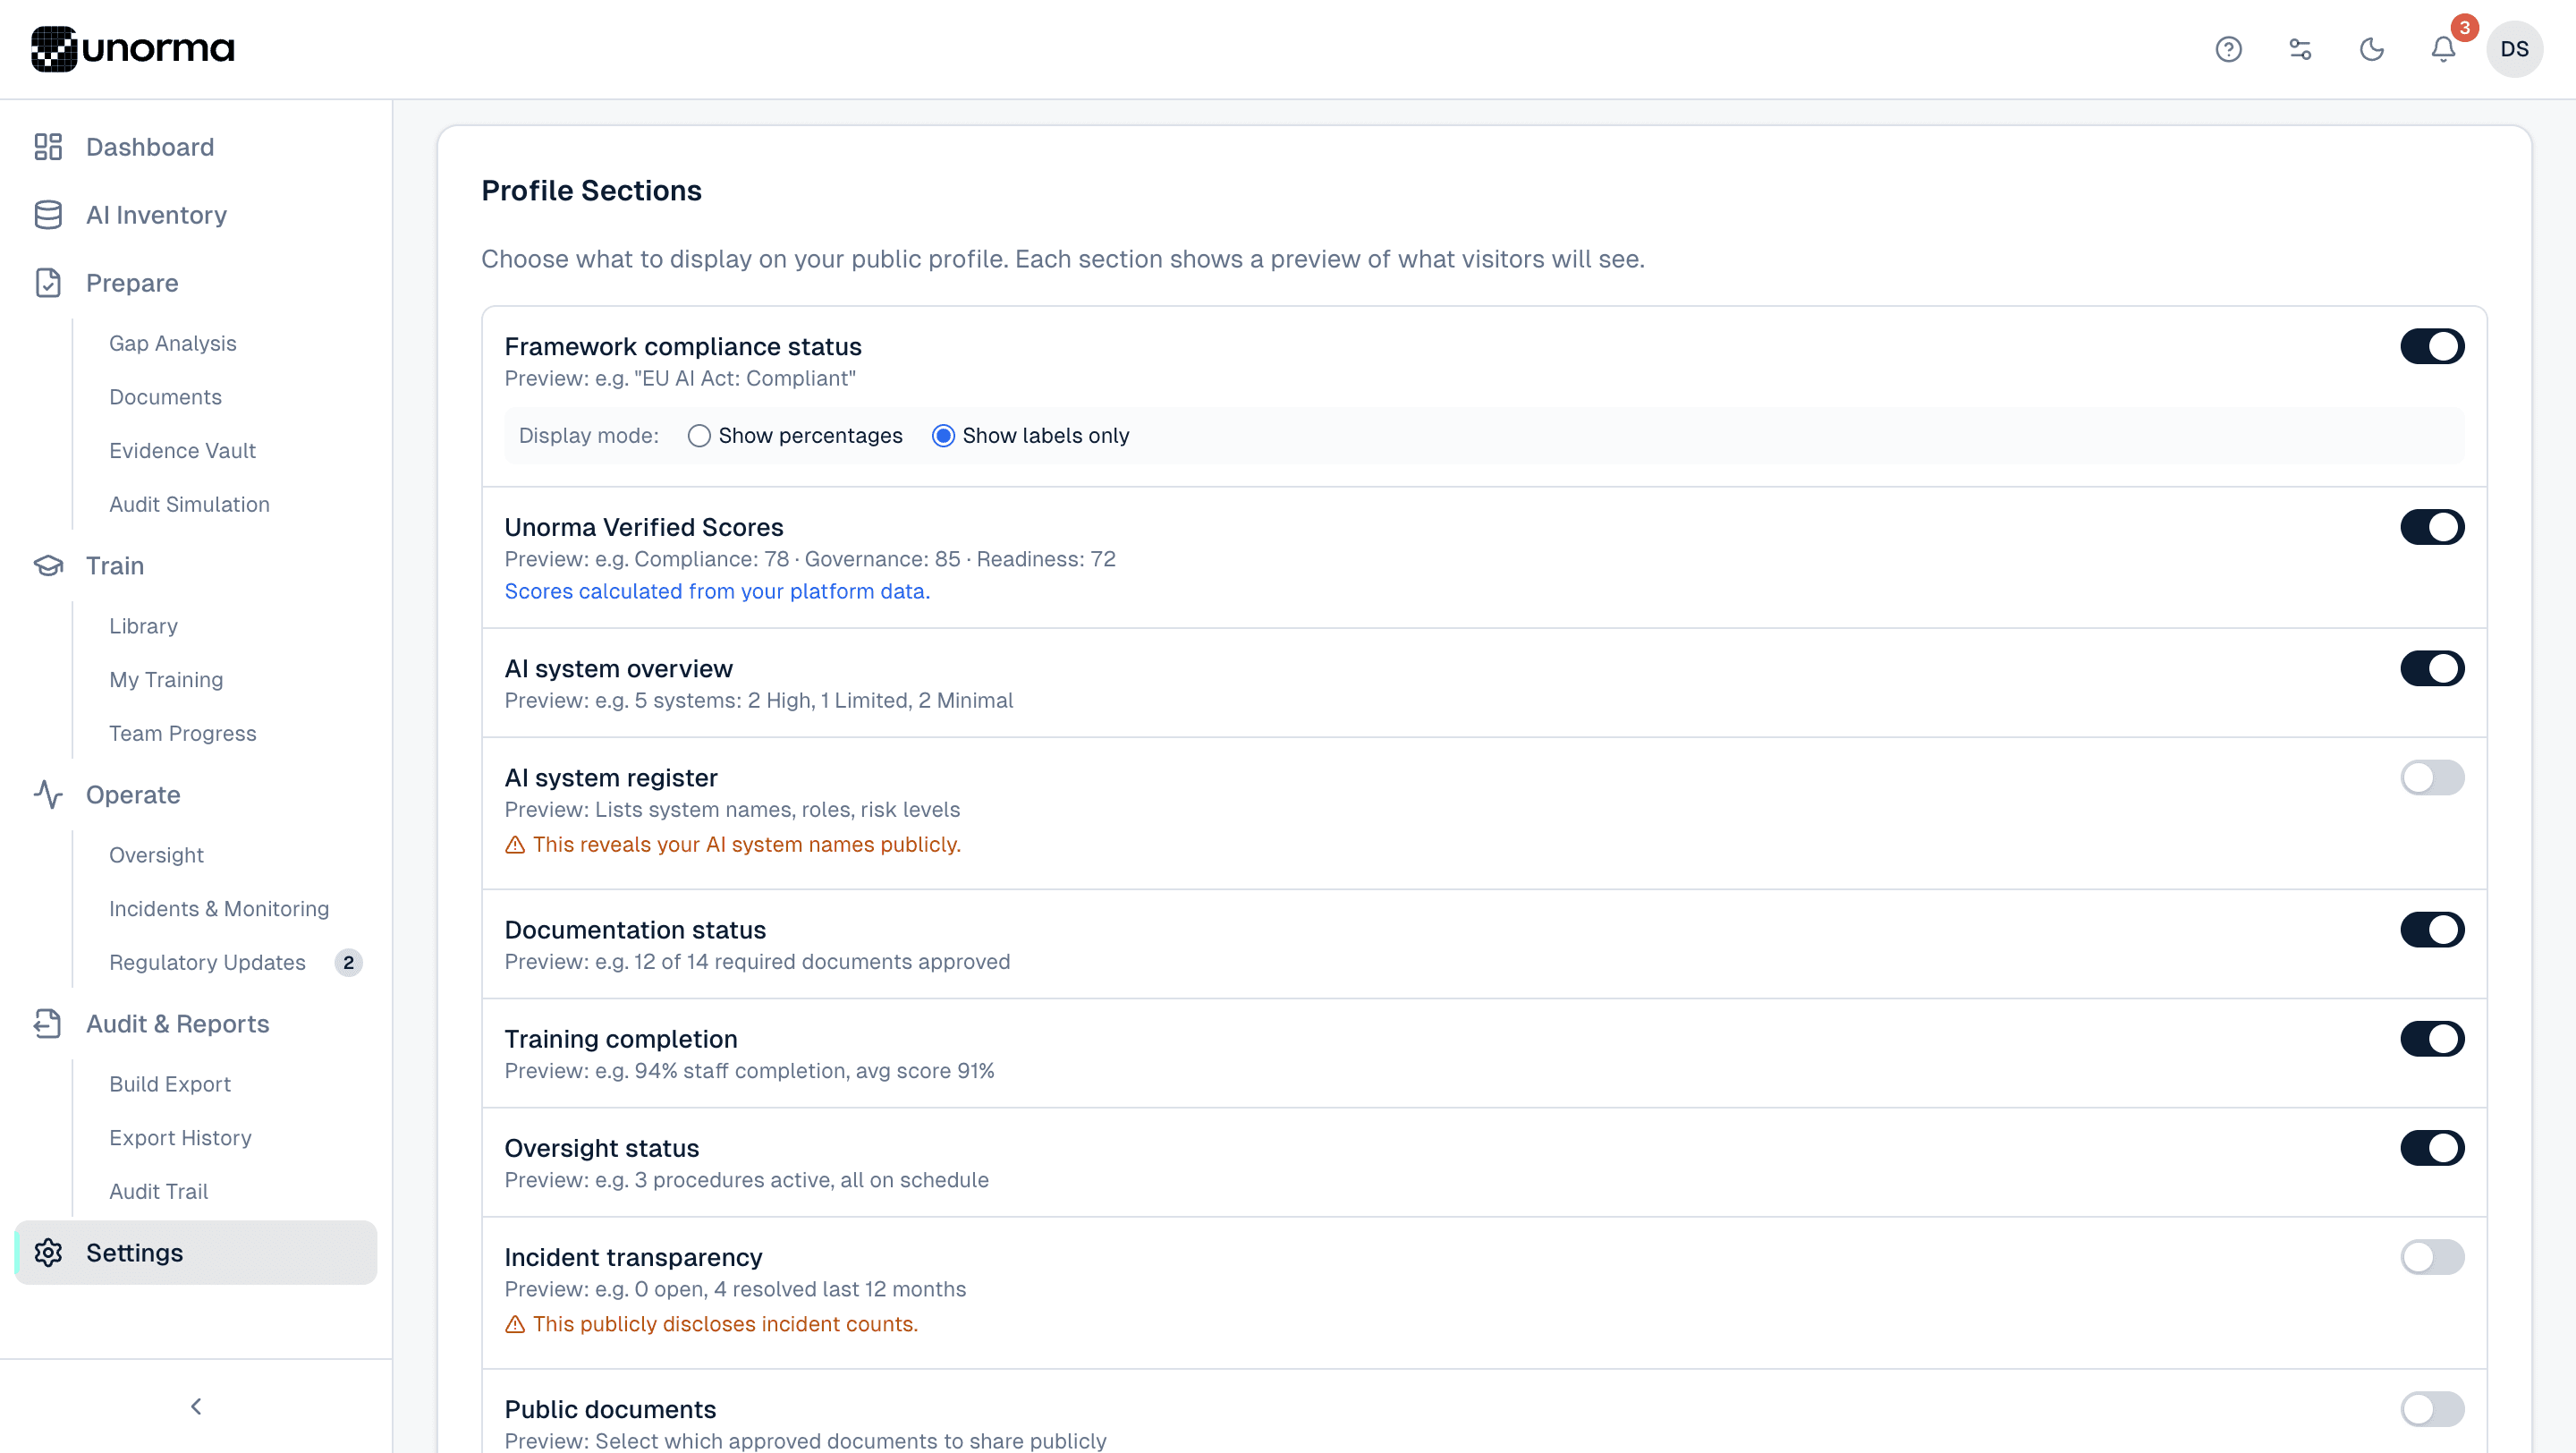Open Incidents & Monitoring
The image size is (2576, 1453).
click(x=219, y=909)
